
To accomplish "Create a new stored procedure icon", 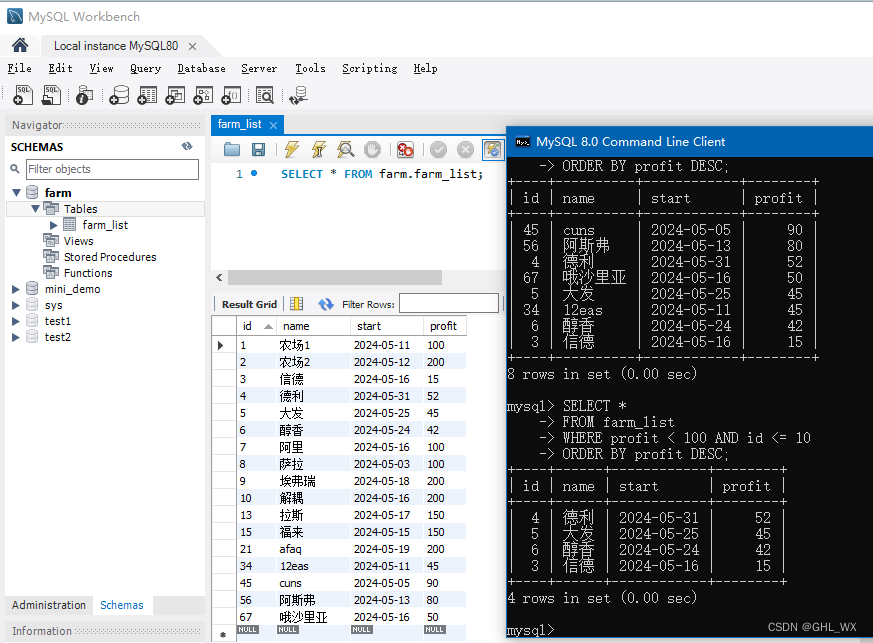I will click(203, 95).
